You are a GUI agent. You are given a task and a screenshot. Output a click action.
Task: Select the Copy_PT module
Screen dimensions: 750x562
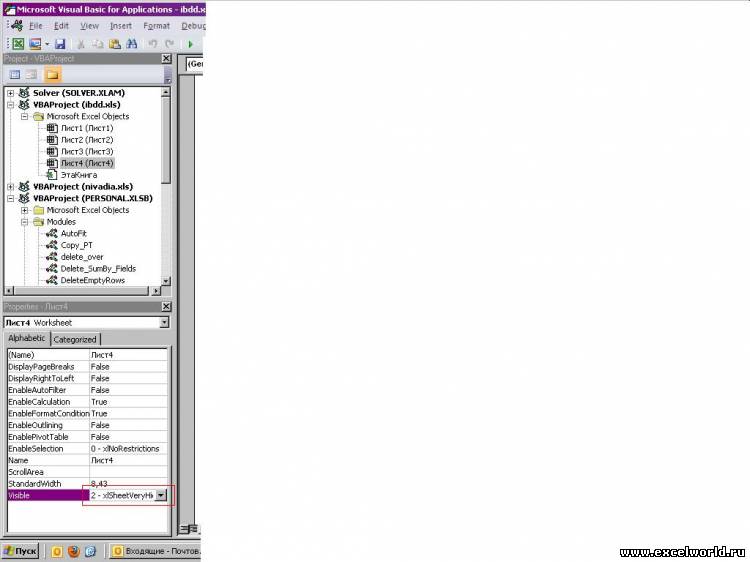click(x=77, y=245)
